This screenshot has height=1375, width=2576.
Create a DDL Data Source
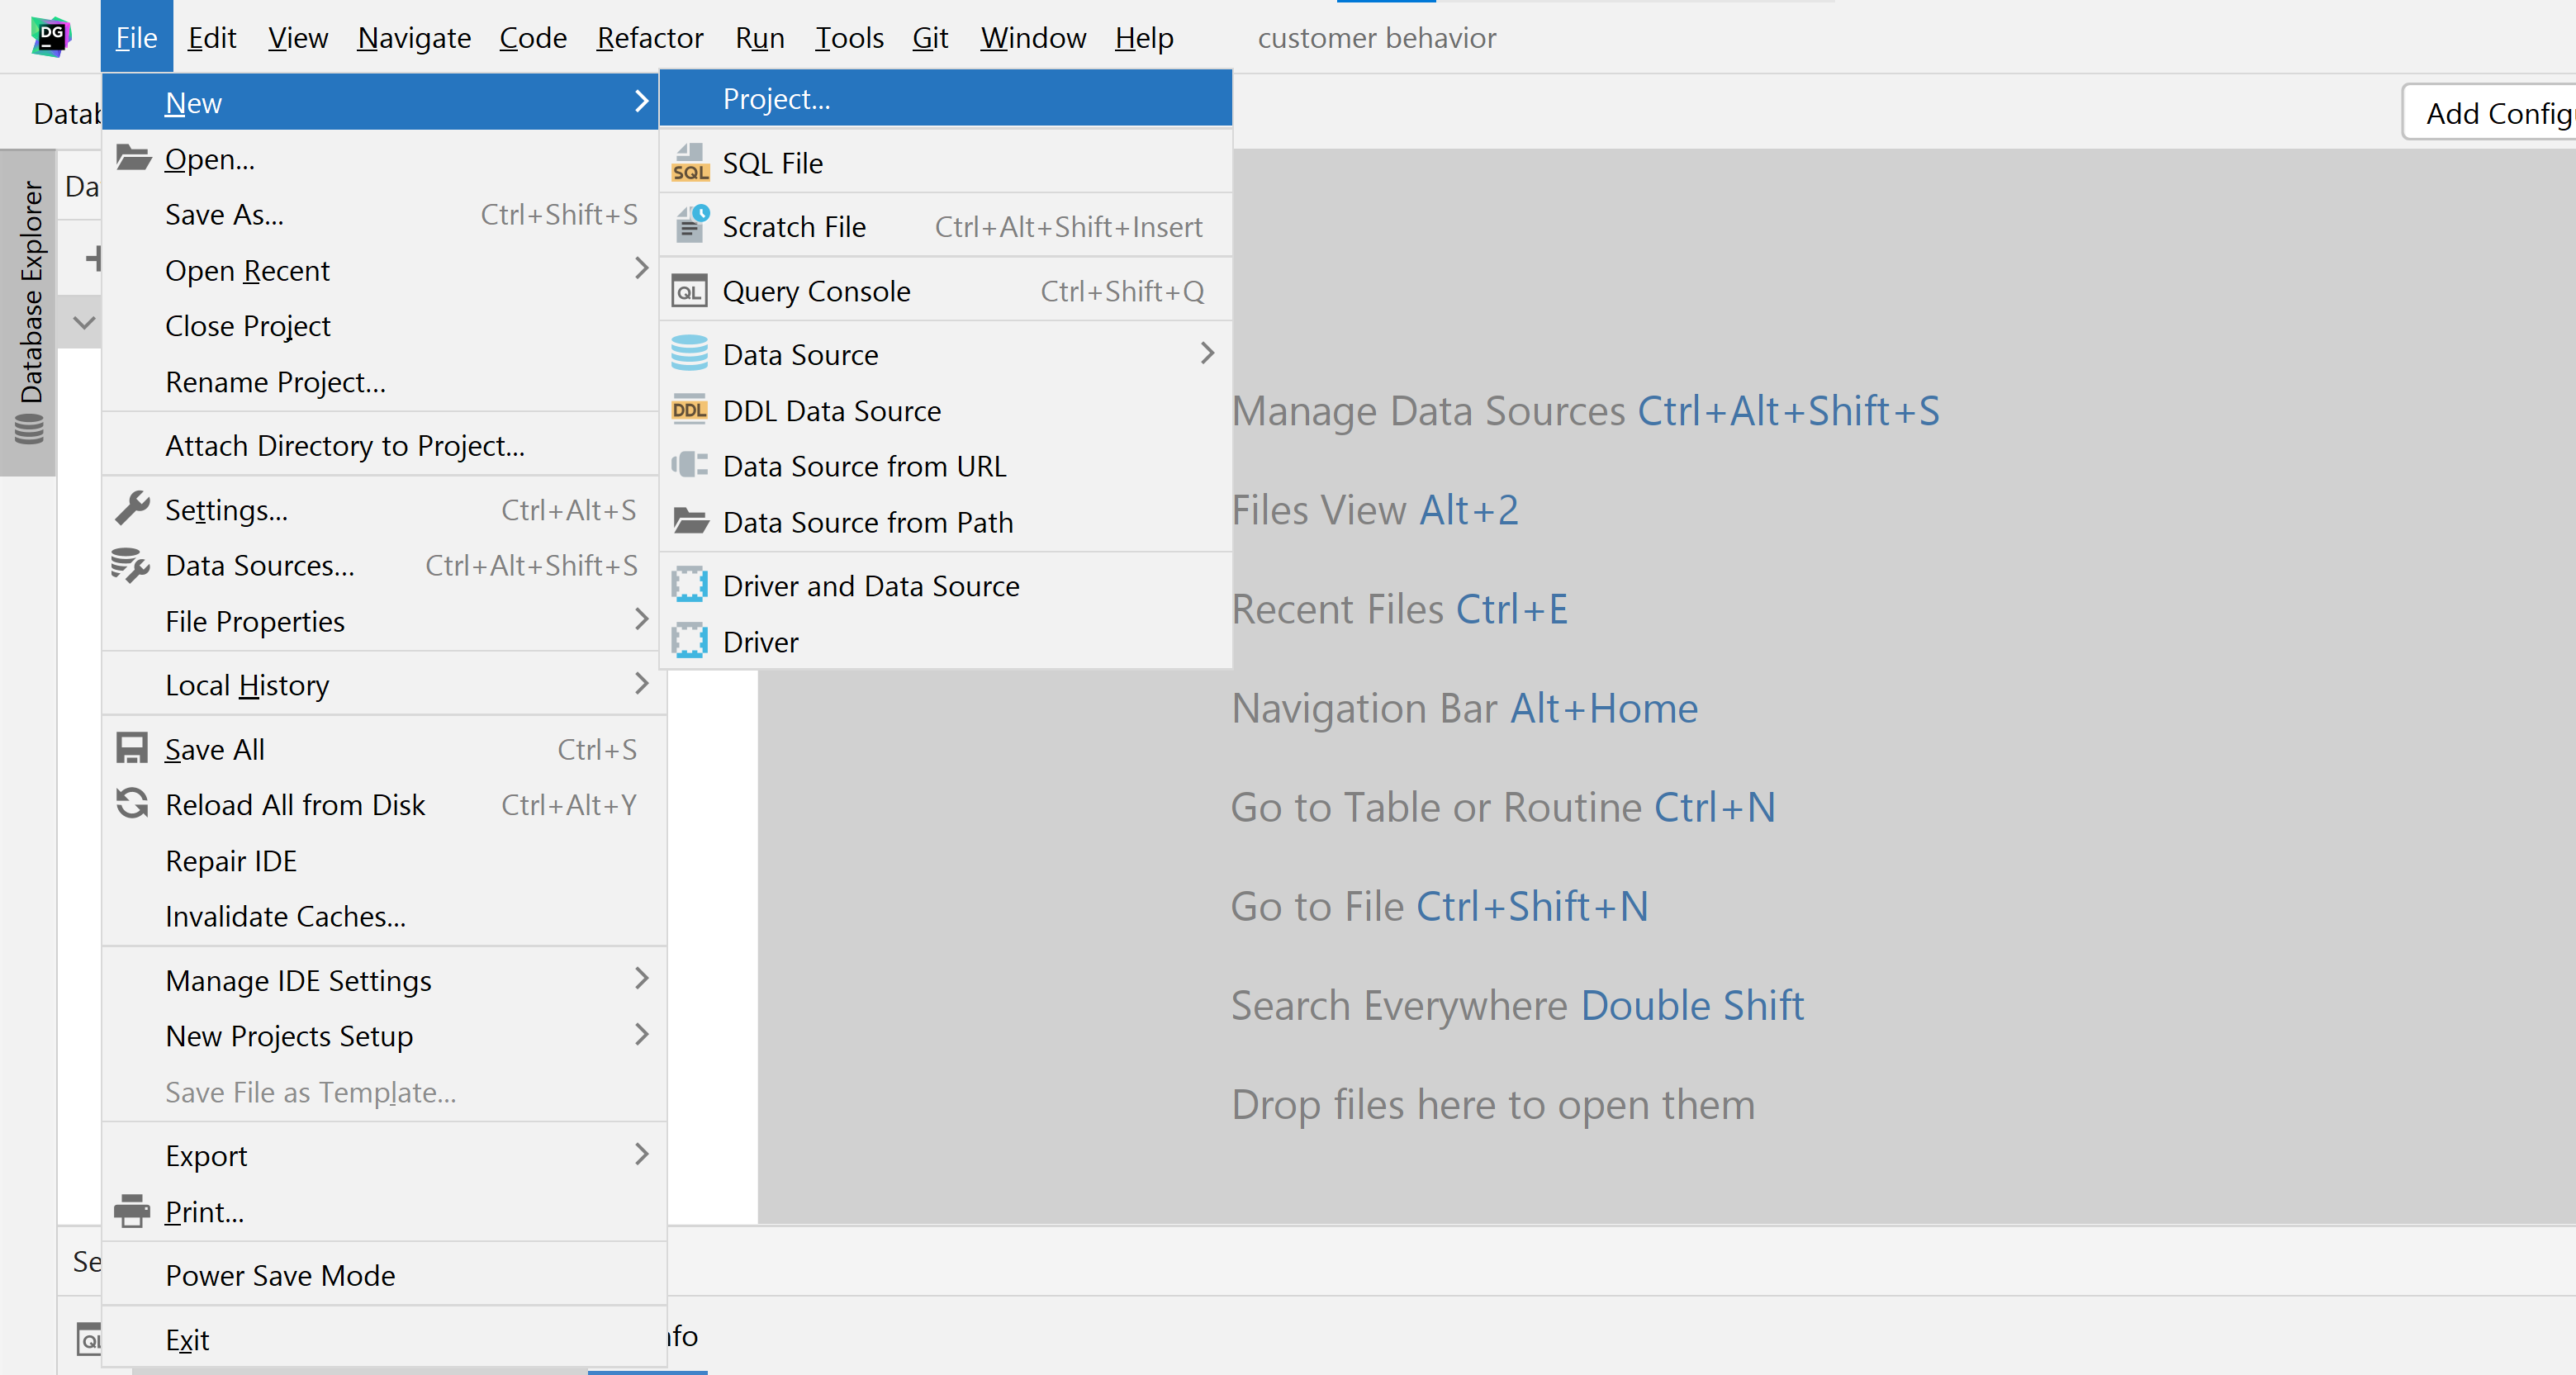(x=831, y=410)
